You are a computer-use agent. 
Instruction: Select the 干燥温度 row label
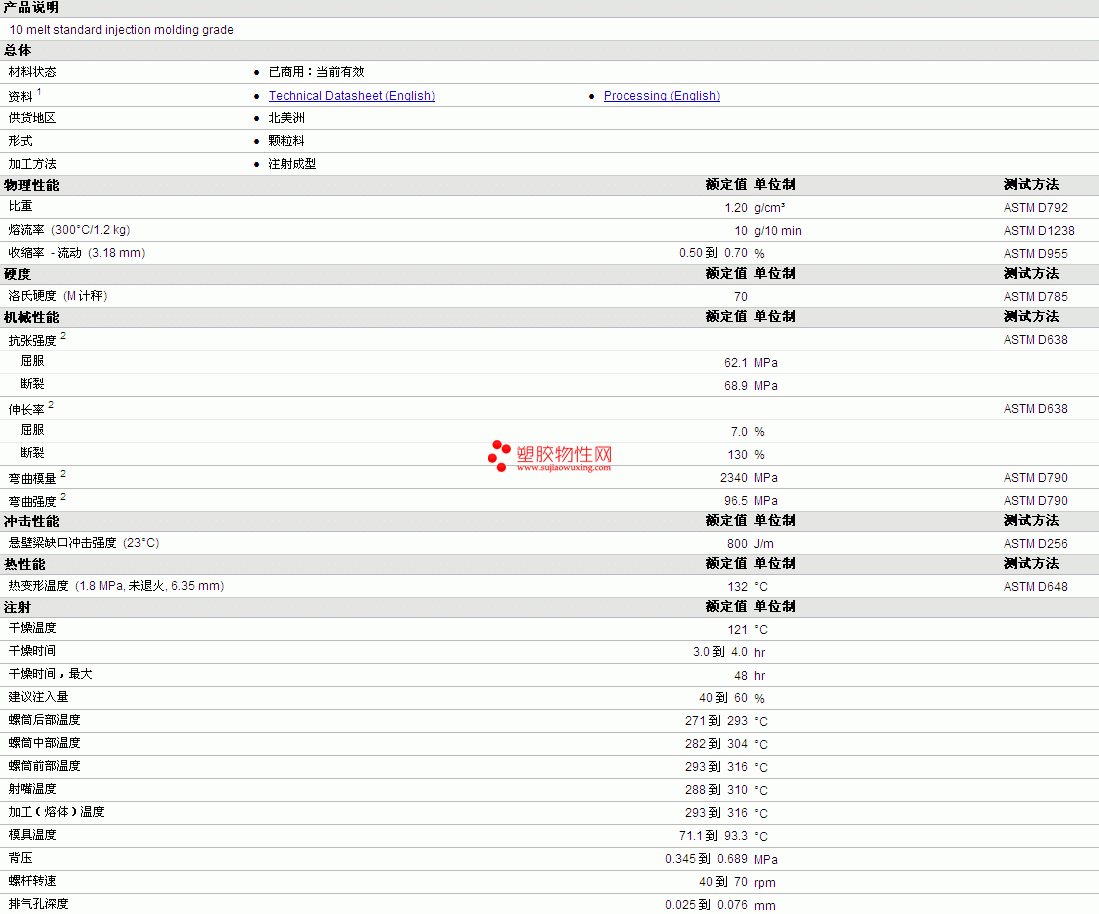click(32, 628)
